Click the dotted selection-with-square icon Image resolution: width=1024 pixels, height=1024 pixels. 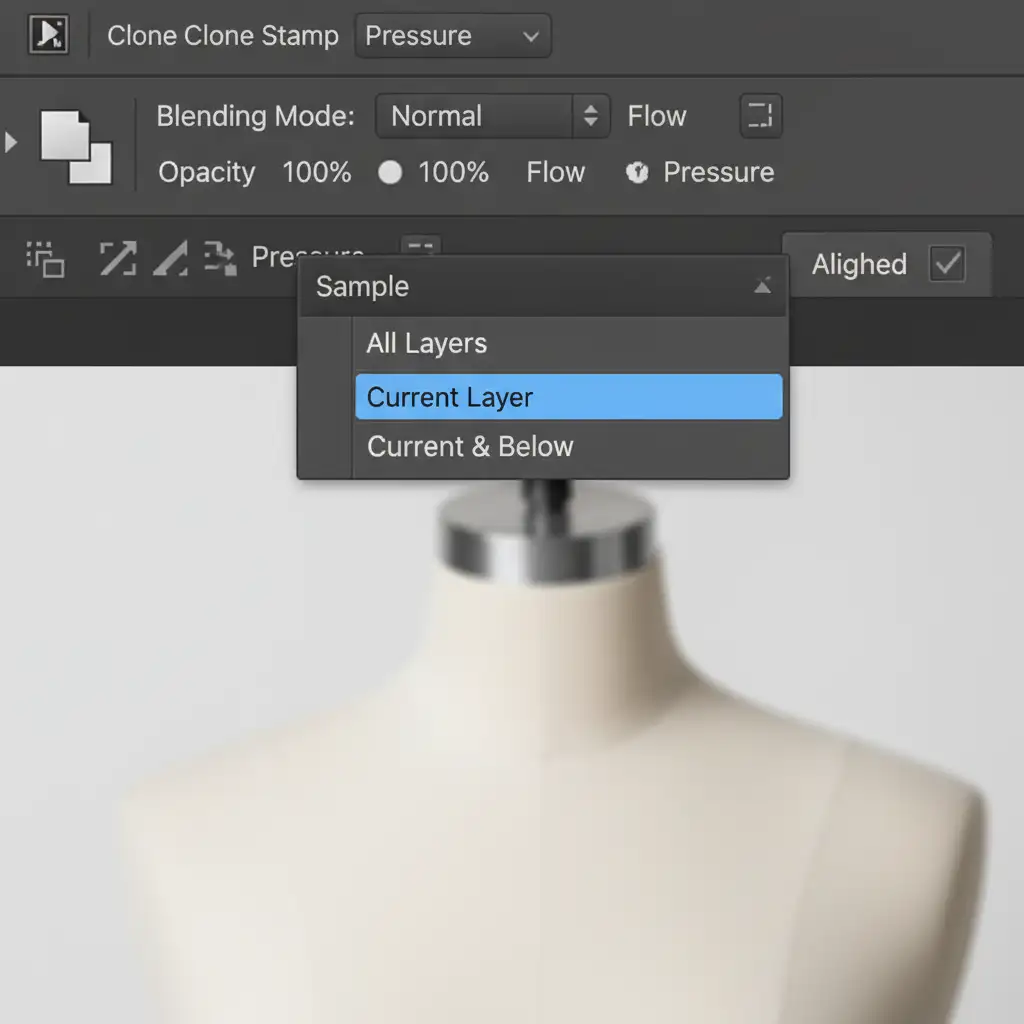click(x=45, y=259)
